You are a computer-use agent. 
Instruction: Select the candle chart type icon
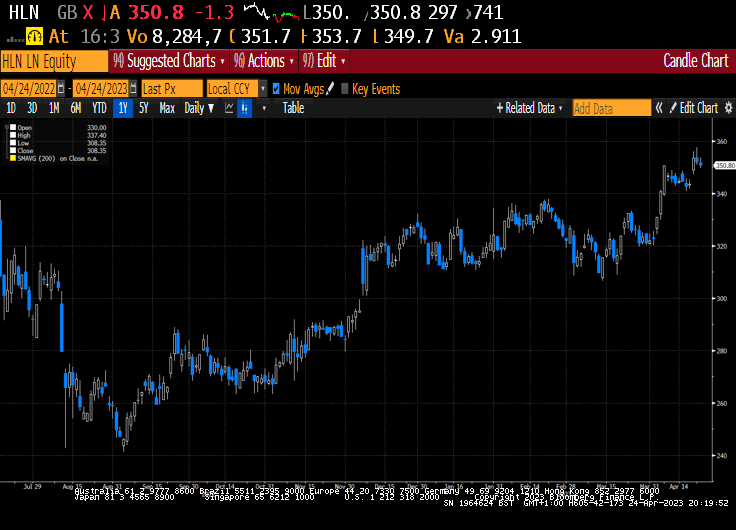pyautogui.click(x=245, y=108)
